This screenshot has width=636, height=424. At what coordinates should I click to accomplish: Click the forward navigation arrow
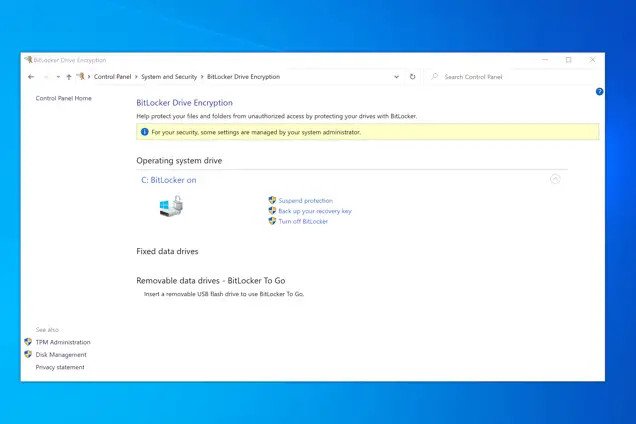pos(46,77)
